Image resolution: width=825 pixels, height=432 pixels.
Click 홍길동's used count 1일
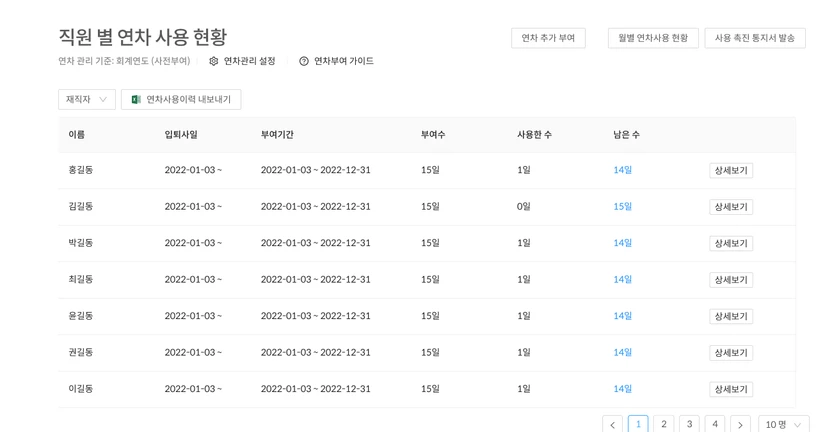(x=524, y=170)
